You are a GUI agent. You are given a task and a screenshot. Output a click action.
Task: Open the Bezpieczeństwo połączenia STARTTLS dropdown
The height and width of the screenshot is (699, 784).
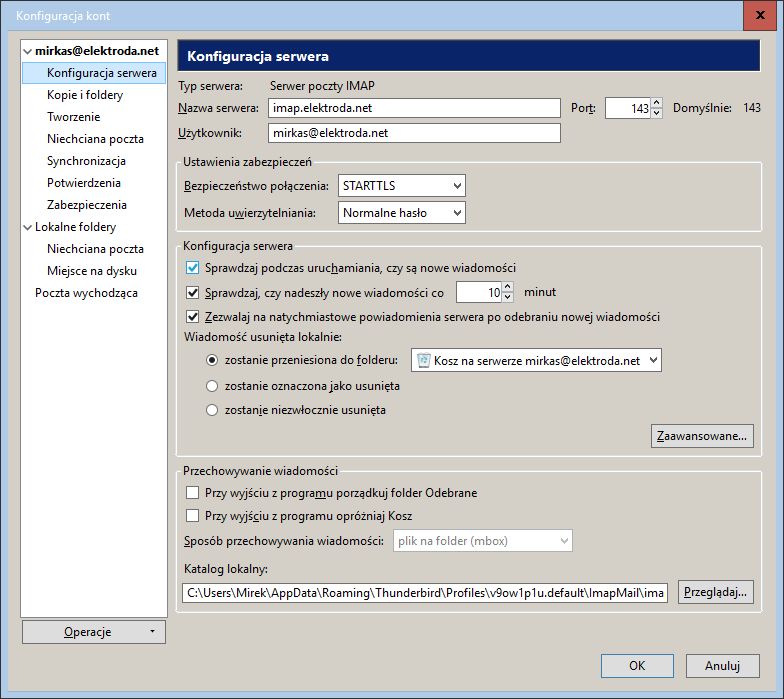402,186
